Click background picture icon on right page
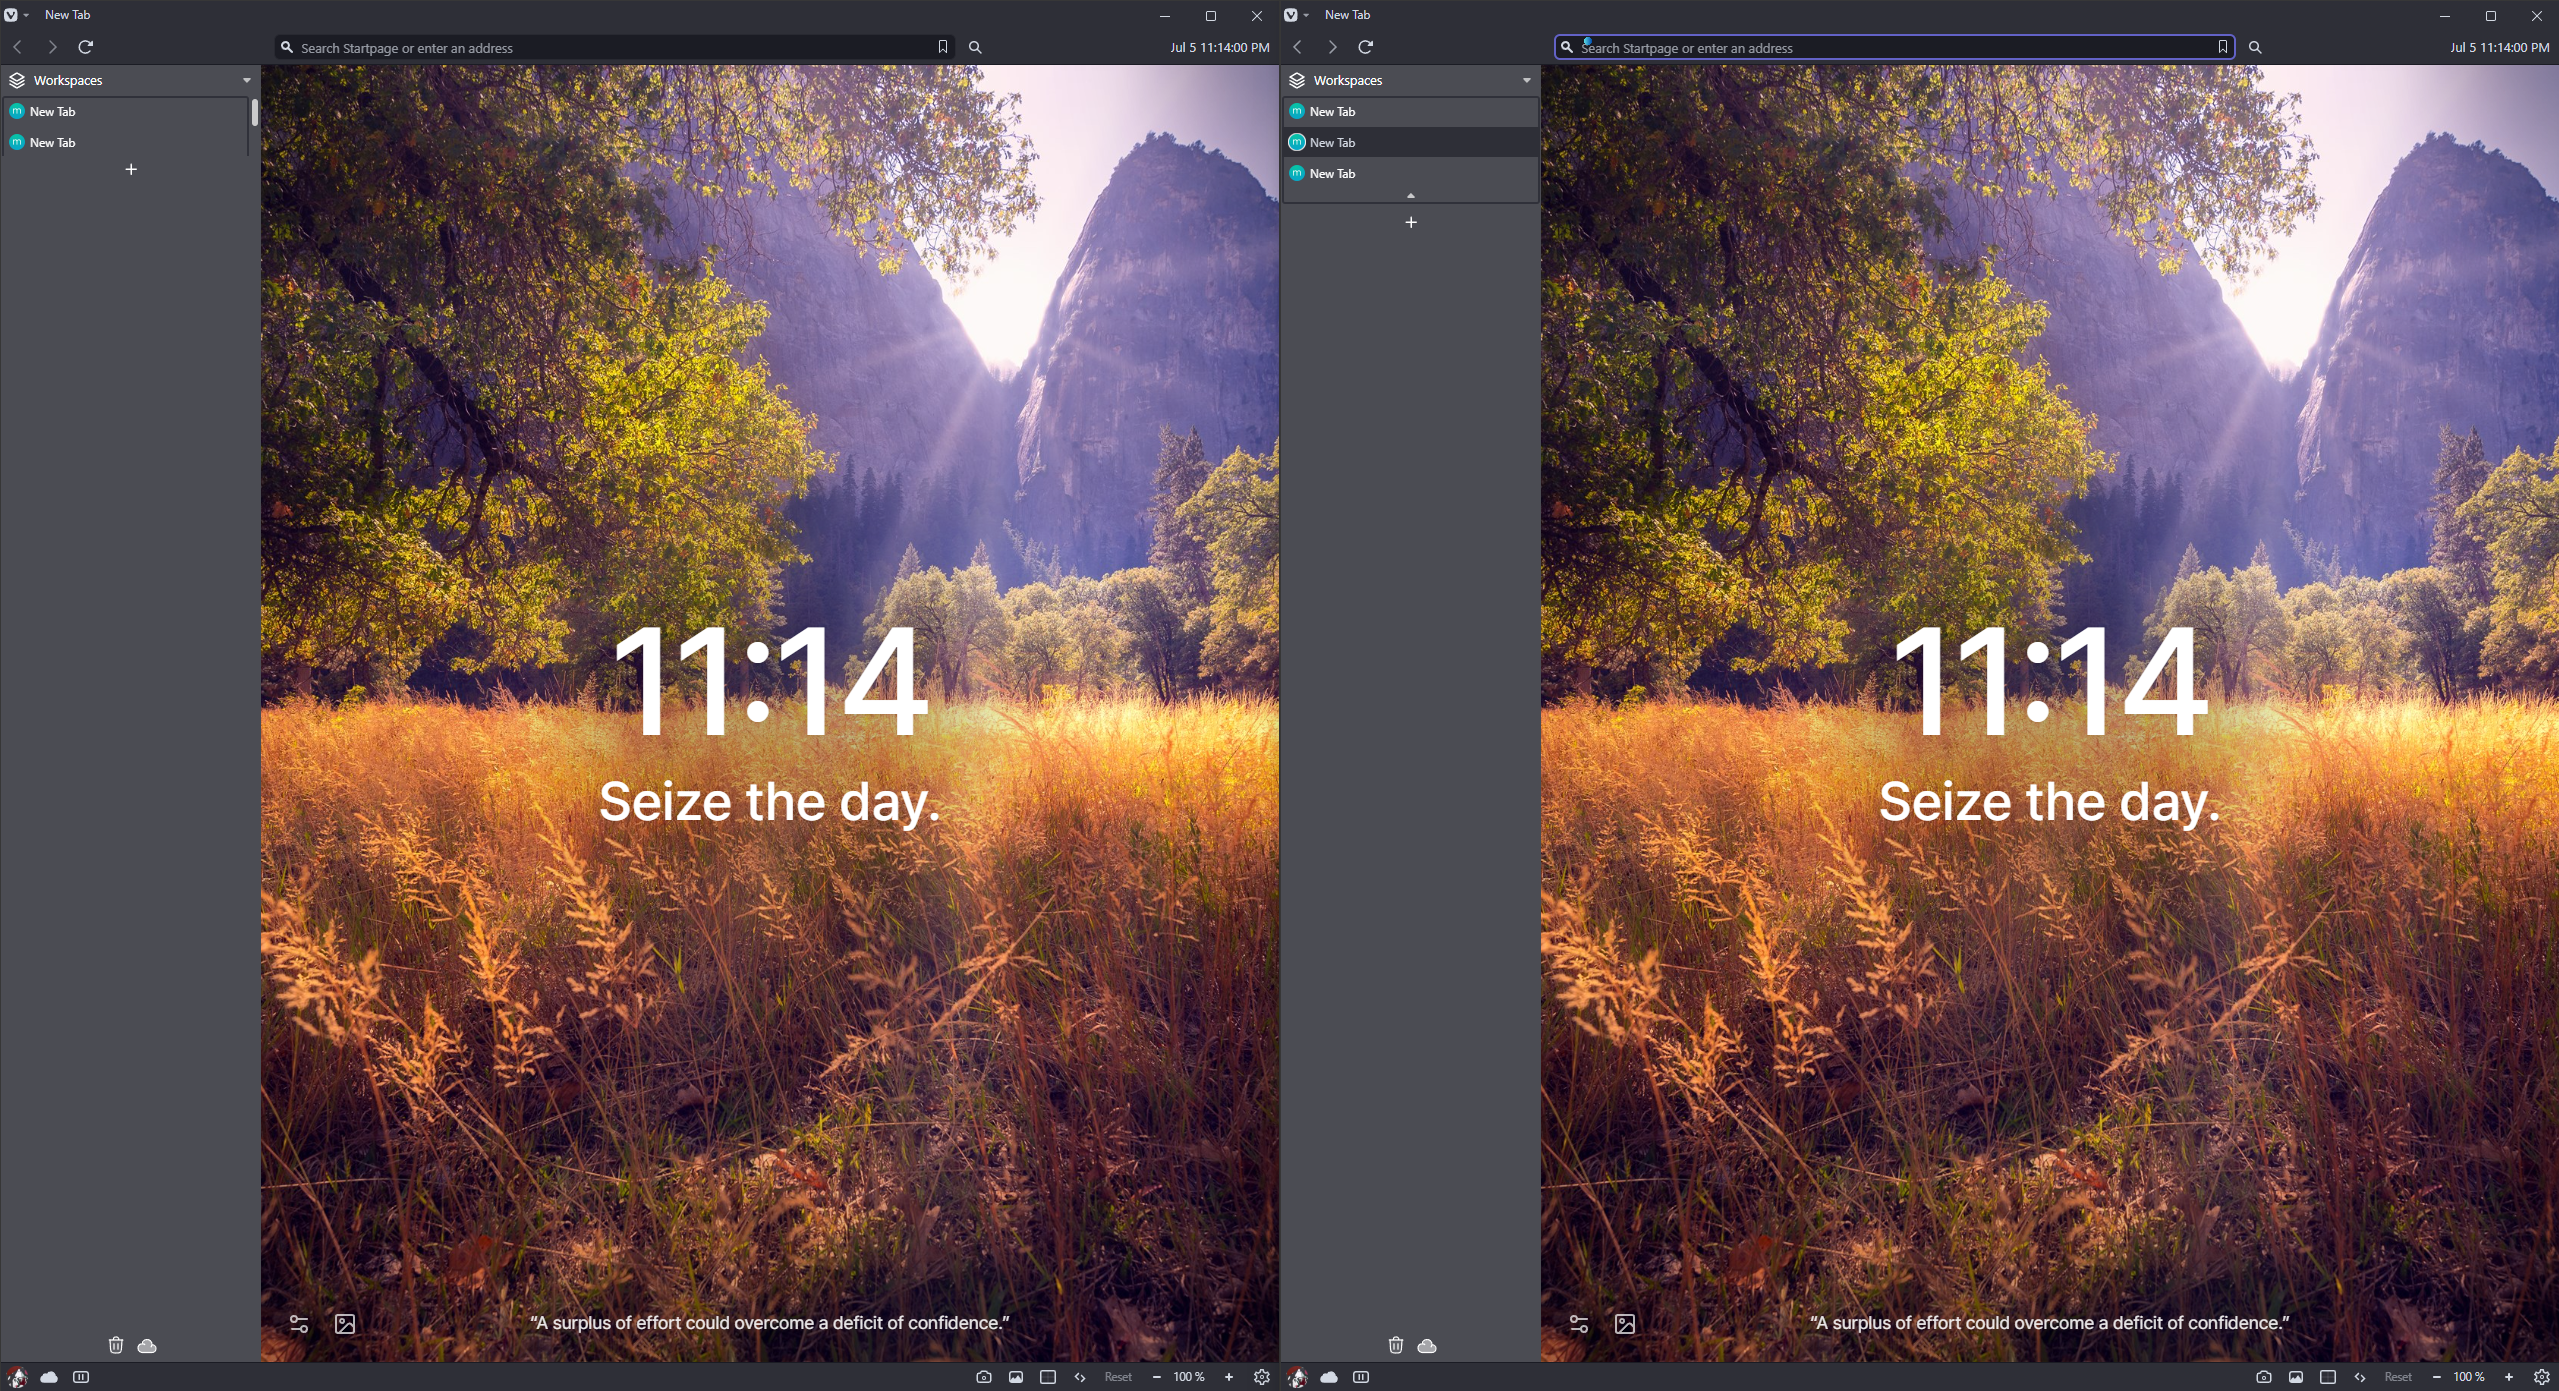The image size is (2559, 1391). click(x=1625, y=1324)
